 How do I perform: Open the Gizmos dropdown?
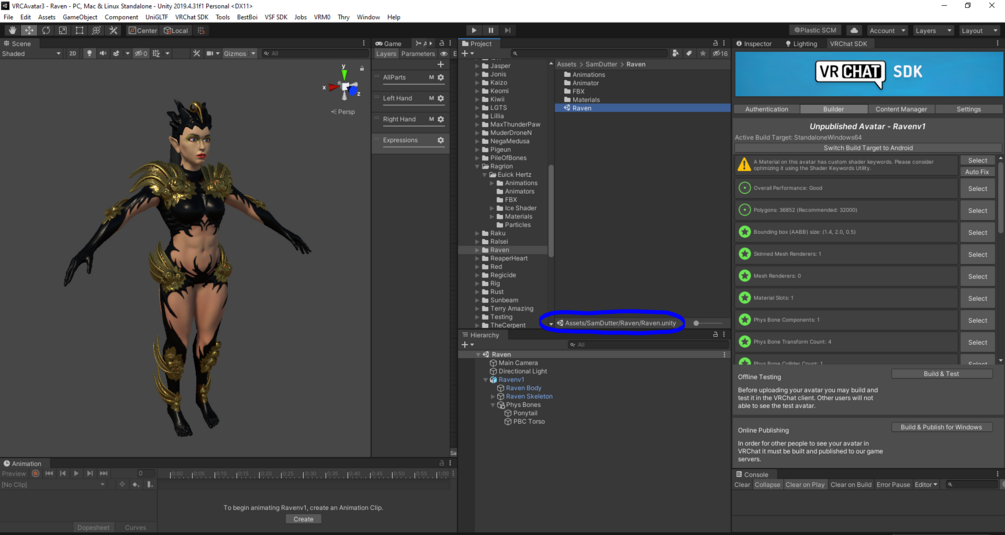pyautogui.click(x=239, y=54)
